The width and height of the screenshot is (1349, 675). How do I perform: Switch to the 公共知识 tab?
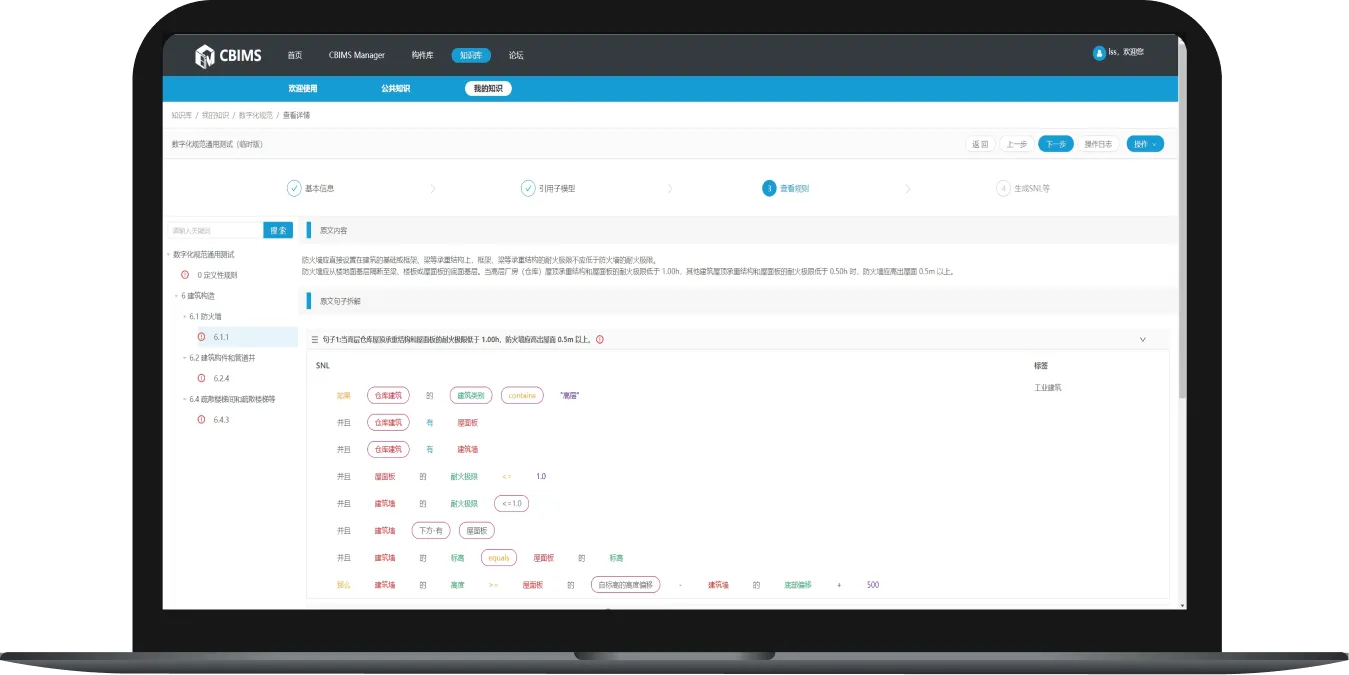click(x=395, y=89)
